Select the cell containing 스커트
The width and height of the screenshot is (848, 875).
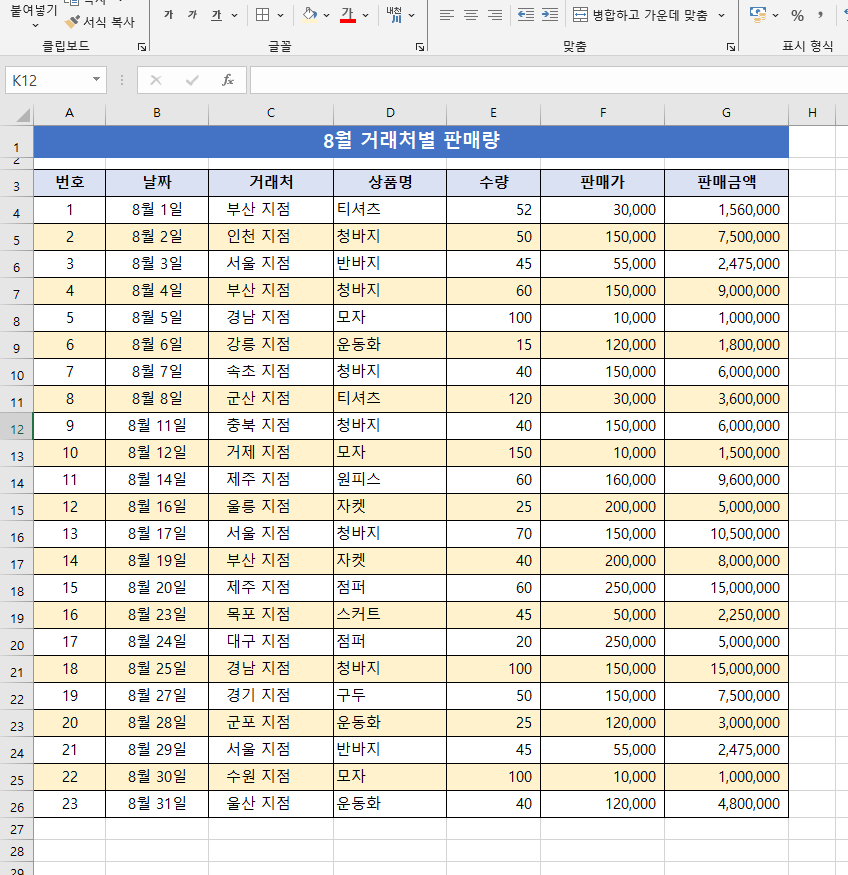tap(390, 615)
